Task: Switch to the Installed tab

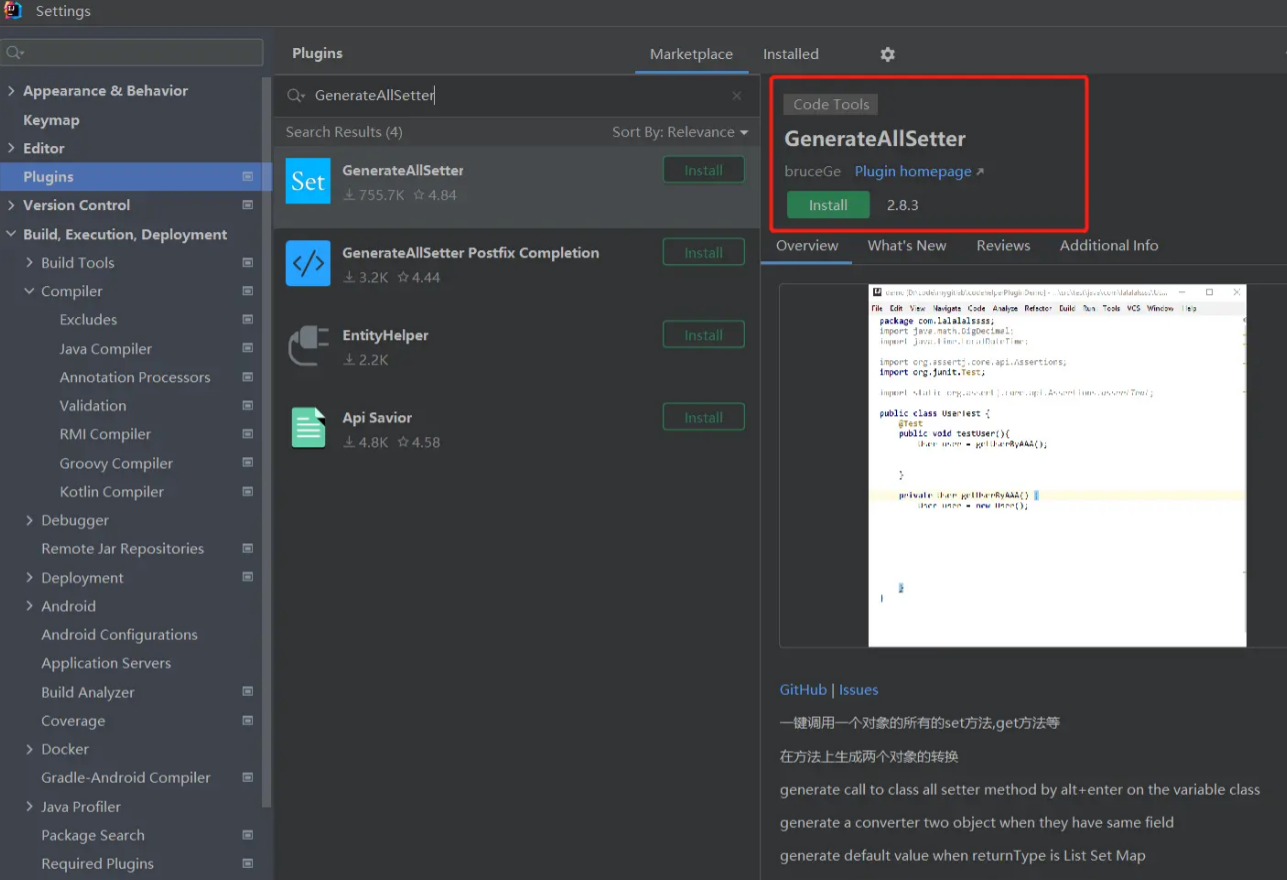Action: pos(791,54)
